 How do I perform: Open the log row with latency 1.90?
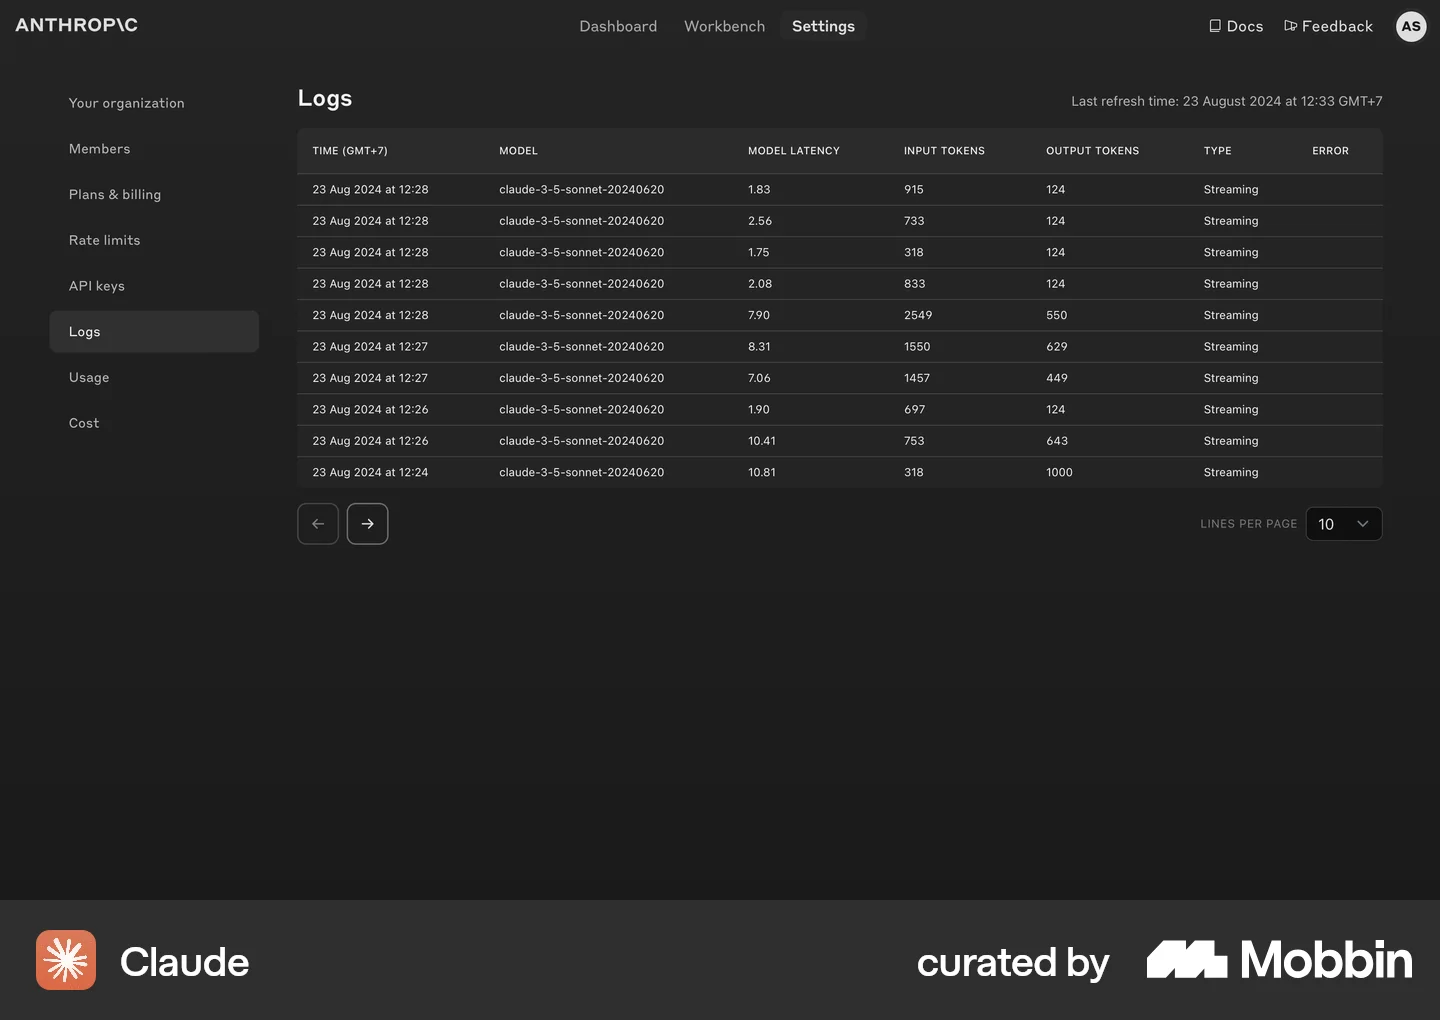coord(840,410)
